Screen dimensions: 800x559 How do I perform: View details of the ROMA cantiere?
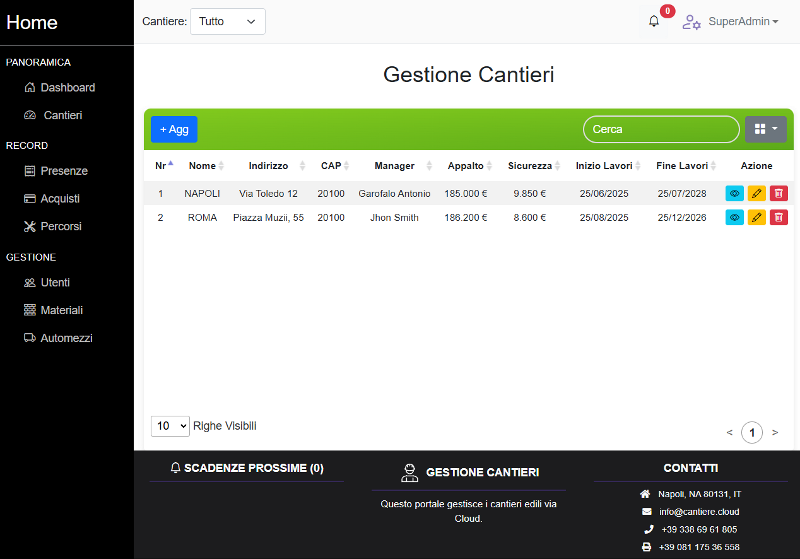coord(734,217)
